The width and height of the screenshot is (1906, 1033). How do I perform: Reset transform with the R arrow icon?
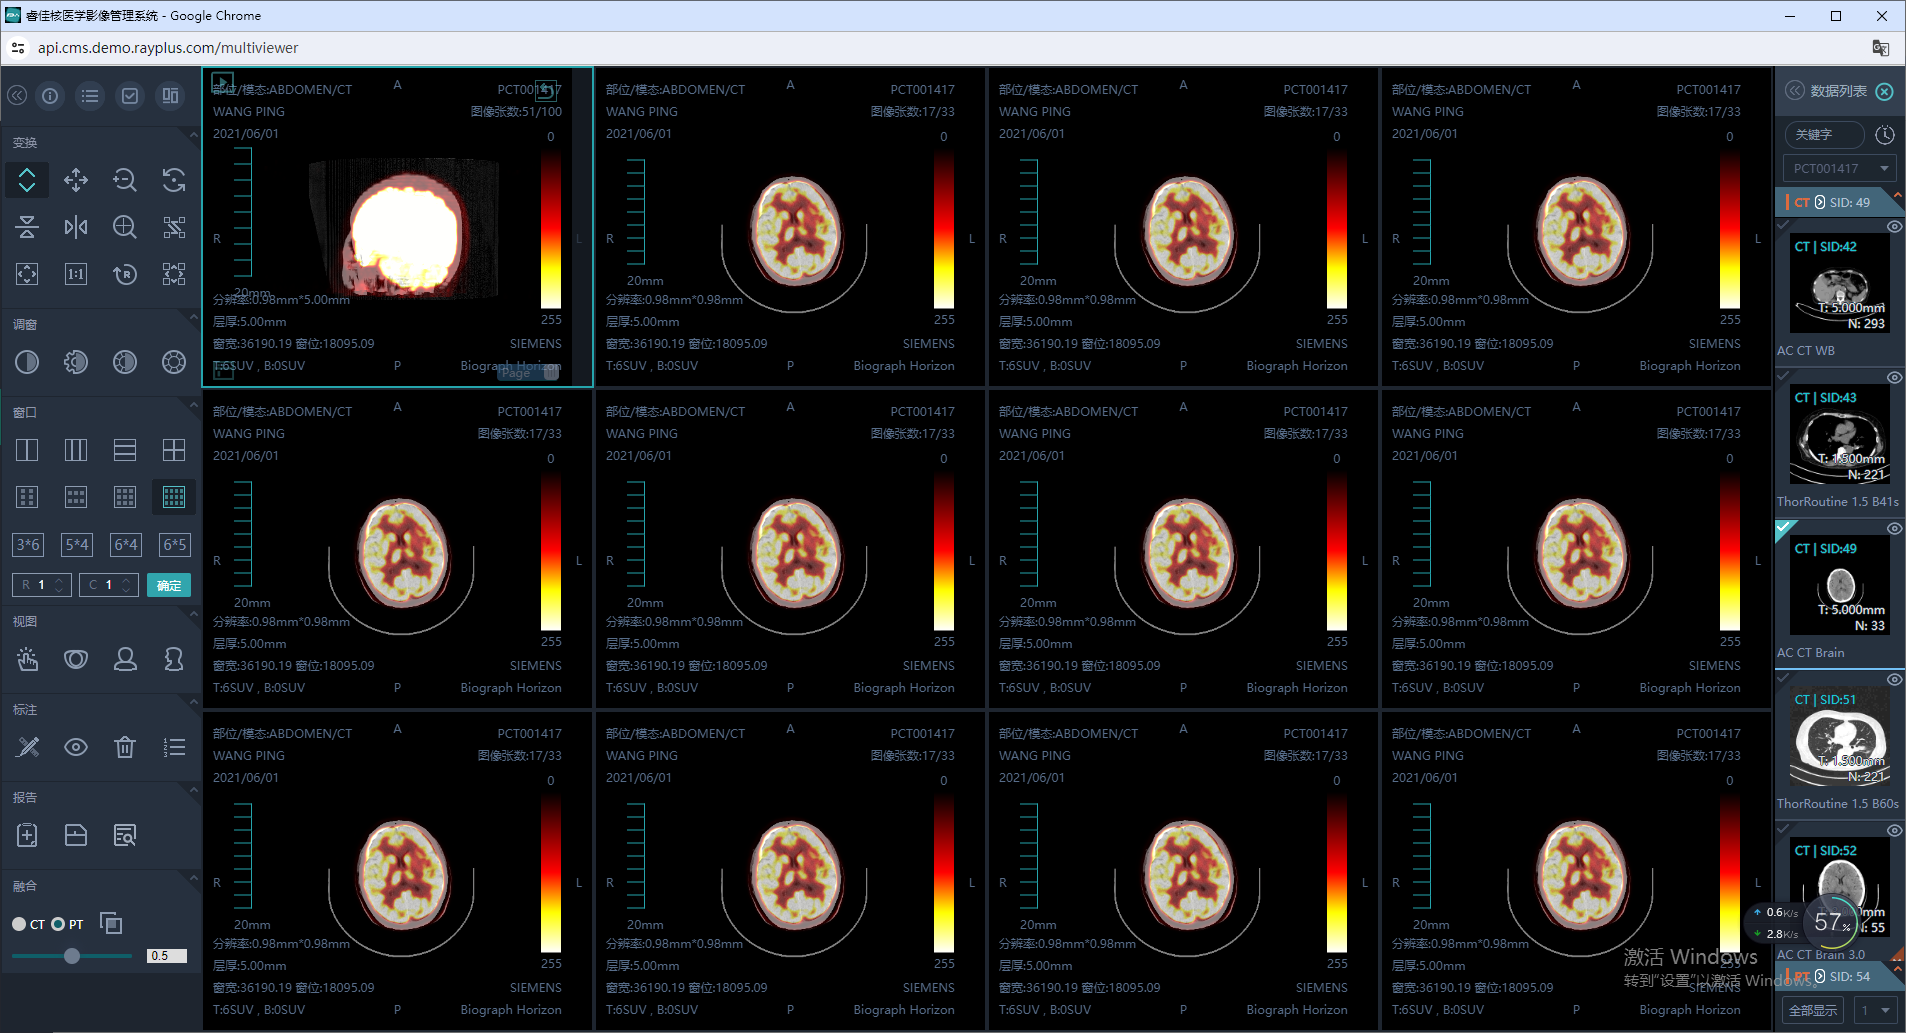(x=125, y=274)
